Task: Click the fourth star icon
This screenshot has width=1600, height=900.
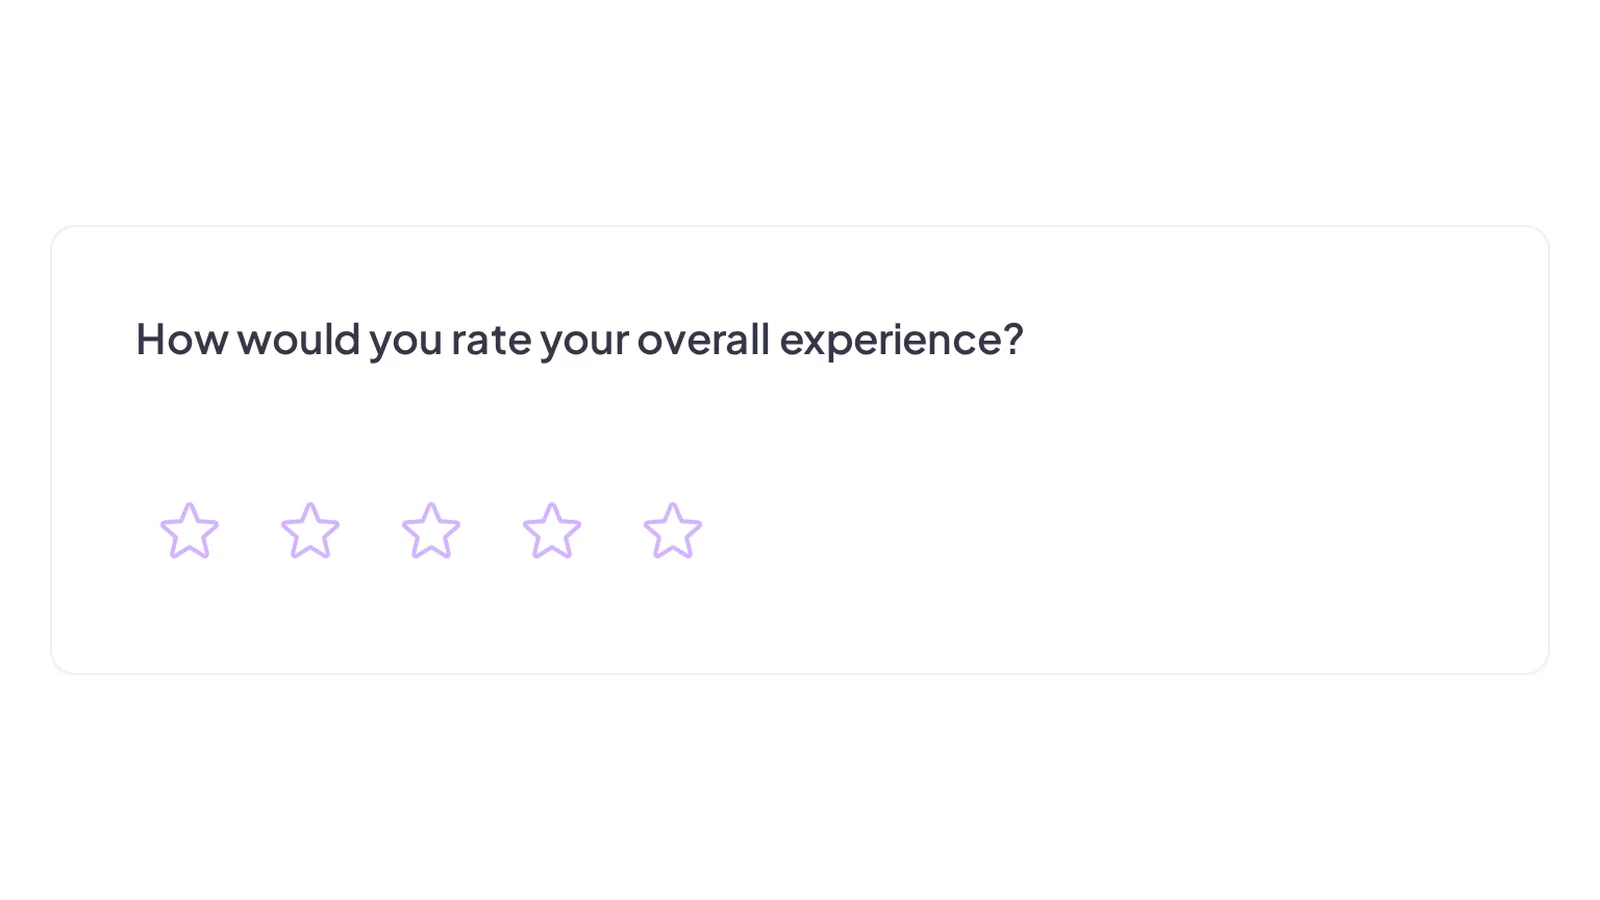Action: click(x=552, y=531)
